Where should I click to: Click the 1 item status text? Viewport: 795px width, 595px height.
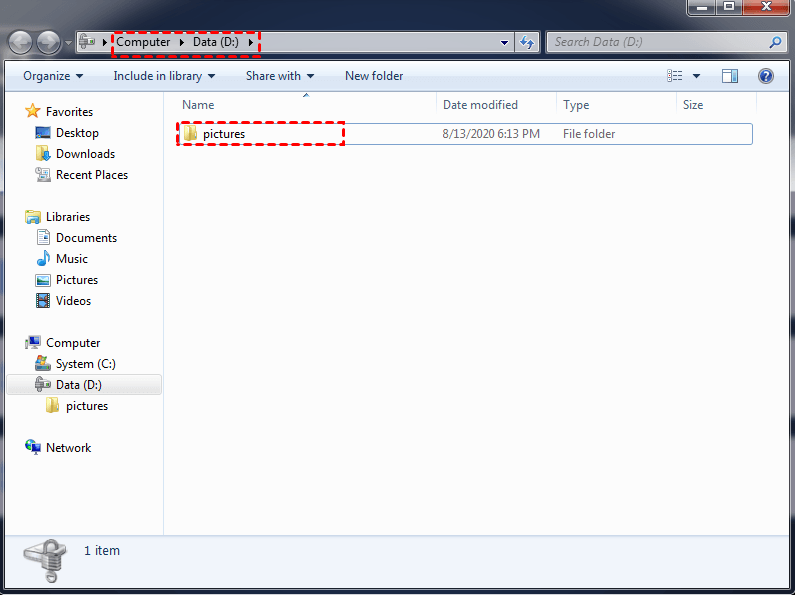(102, 551)
